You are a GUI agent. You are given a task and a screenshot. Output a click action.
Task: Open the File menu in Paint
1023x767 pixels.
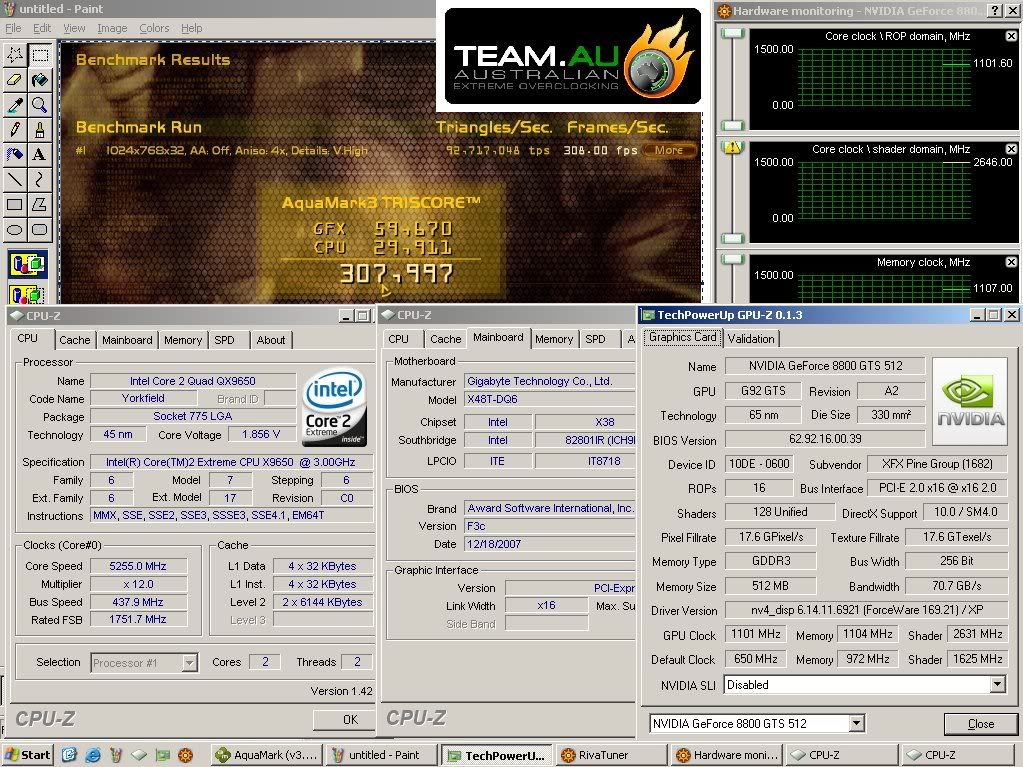point(13,28)
